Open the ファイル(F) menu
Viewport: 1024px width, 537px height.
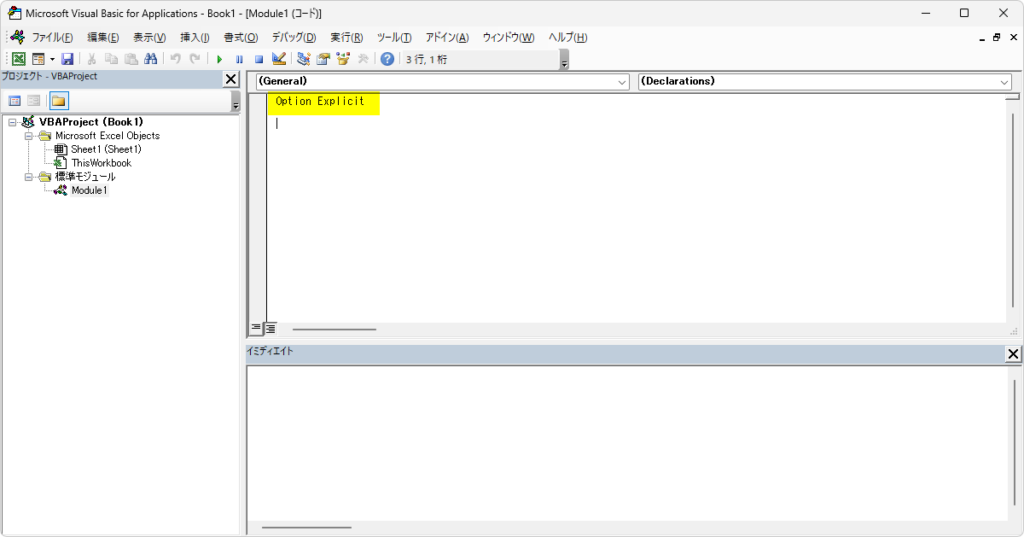(52, 37)
